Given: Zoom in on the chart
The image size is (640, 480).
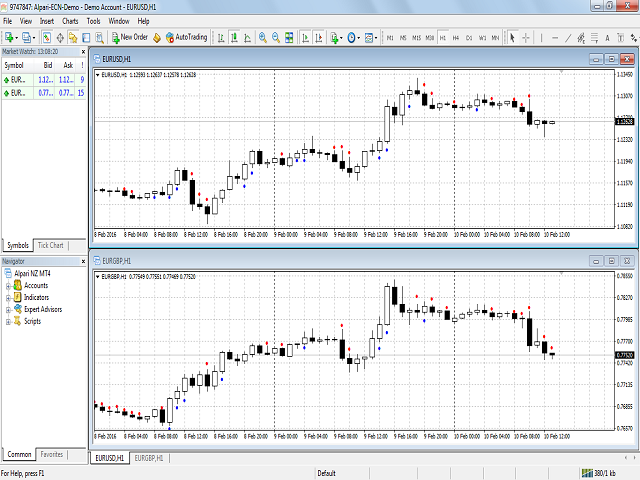Looking at the screenshot, I should click(263, 38).
